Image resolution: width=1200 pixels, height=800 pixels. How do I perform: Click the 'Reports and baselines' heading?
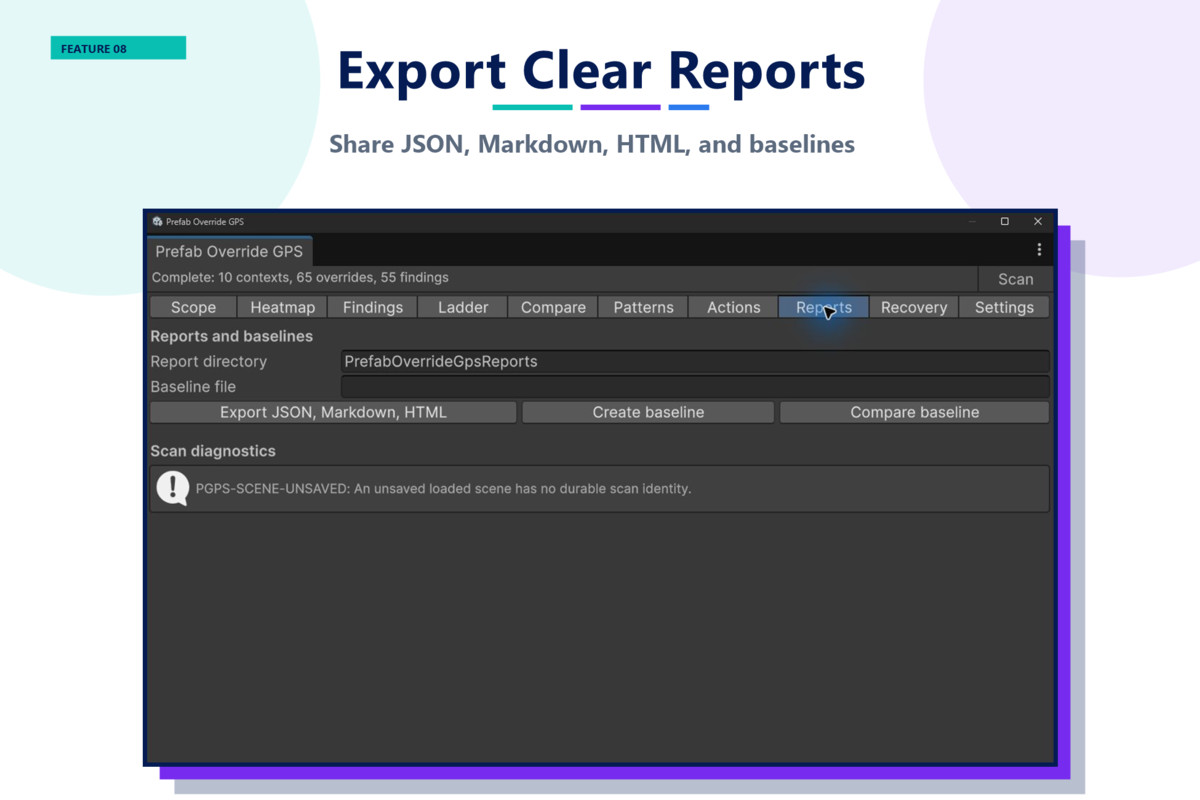point(231,336)
